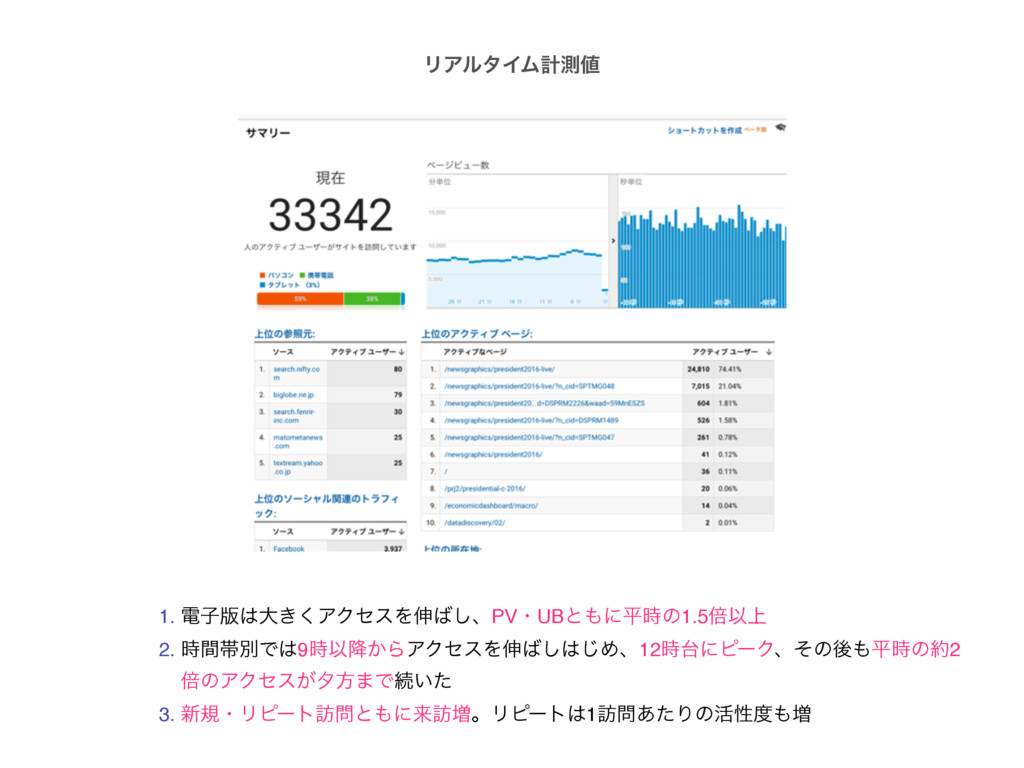
Task: Open 上位のアクティブ ページ heading link
Action: (477, 334)
